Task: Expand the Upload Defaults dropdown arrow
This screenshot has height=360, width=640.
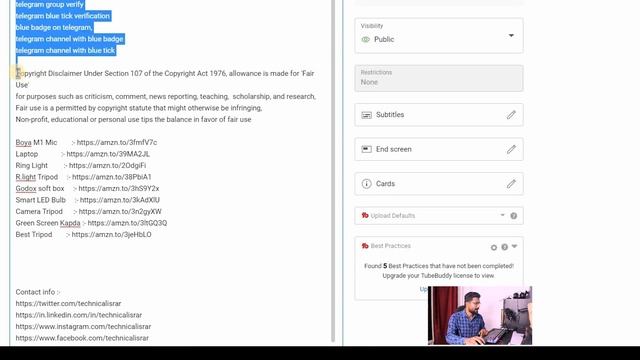Action: 502,215
